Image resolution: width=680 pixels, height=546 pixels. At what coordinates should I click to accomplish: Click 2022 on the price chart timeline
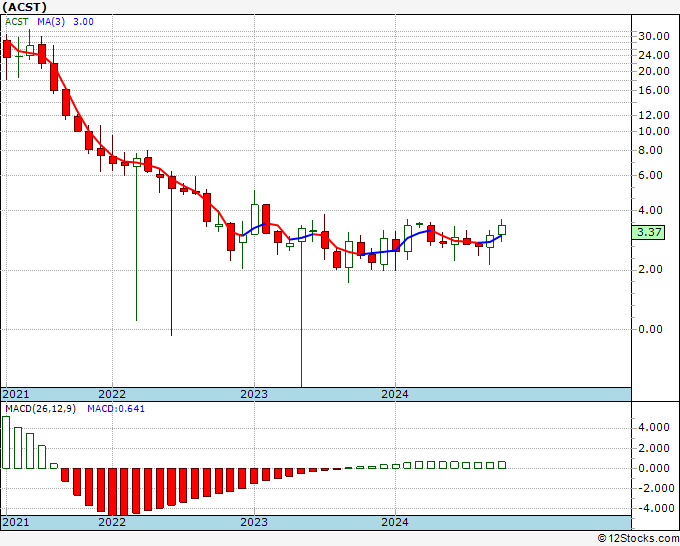pos(112,394)
